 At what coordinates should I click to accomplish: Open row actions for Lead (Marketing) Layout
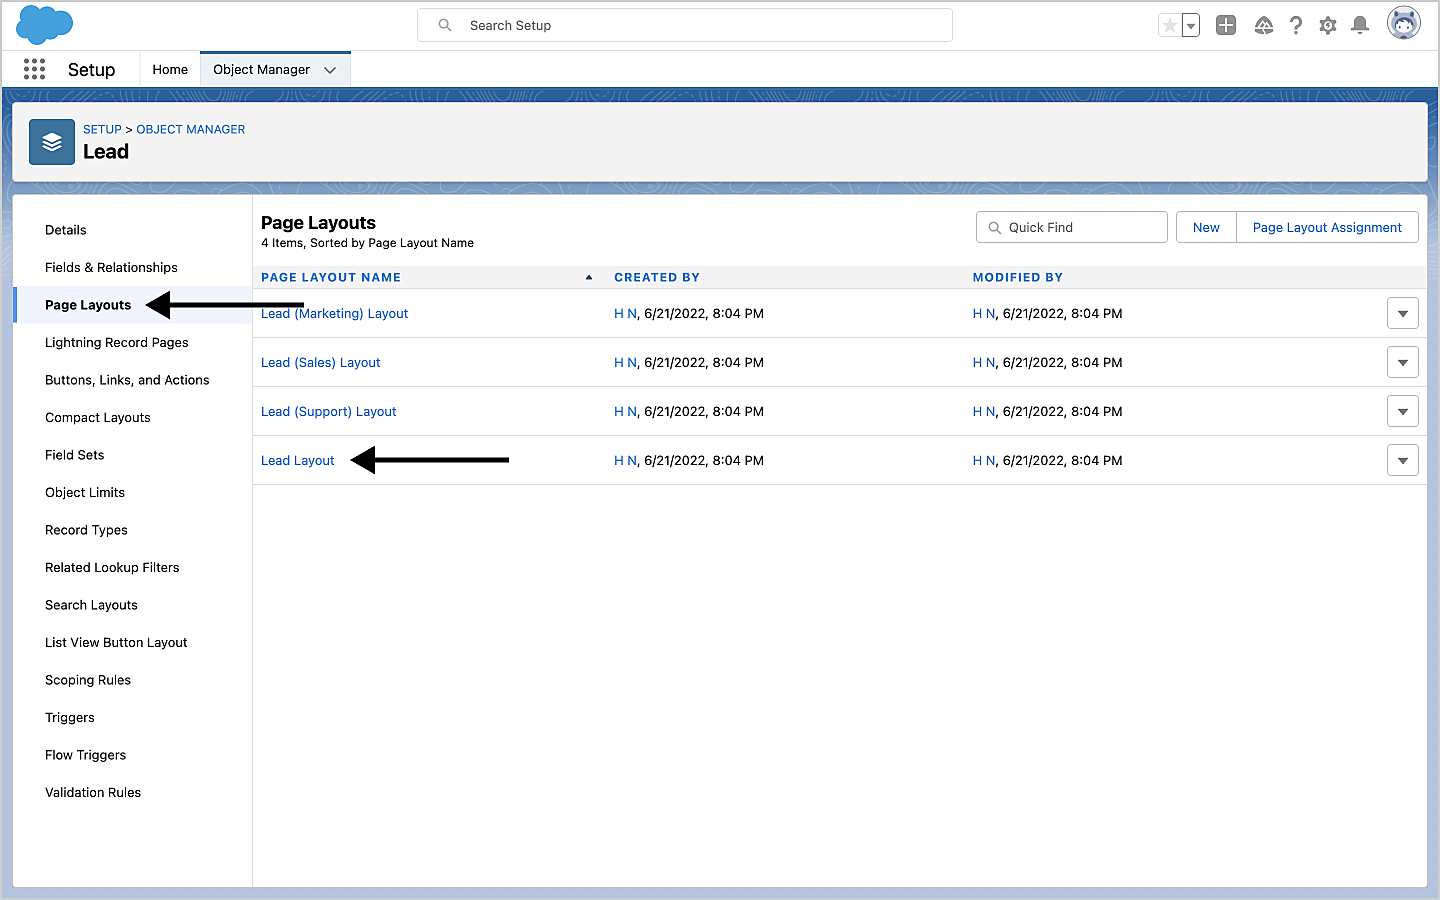(1402, 314)
